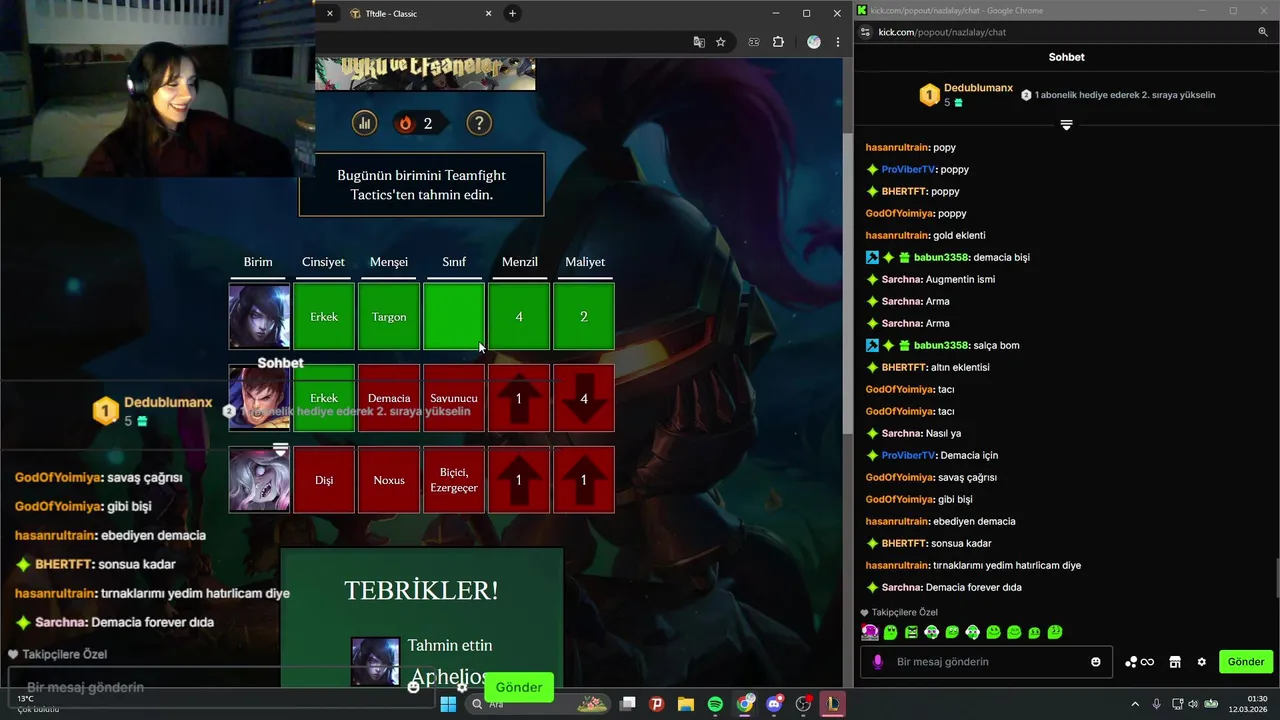Image resolution: width=1280 pixels, height=720 pixels.
Task: Select the first purple headphone emote
Action: [870, 632]
